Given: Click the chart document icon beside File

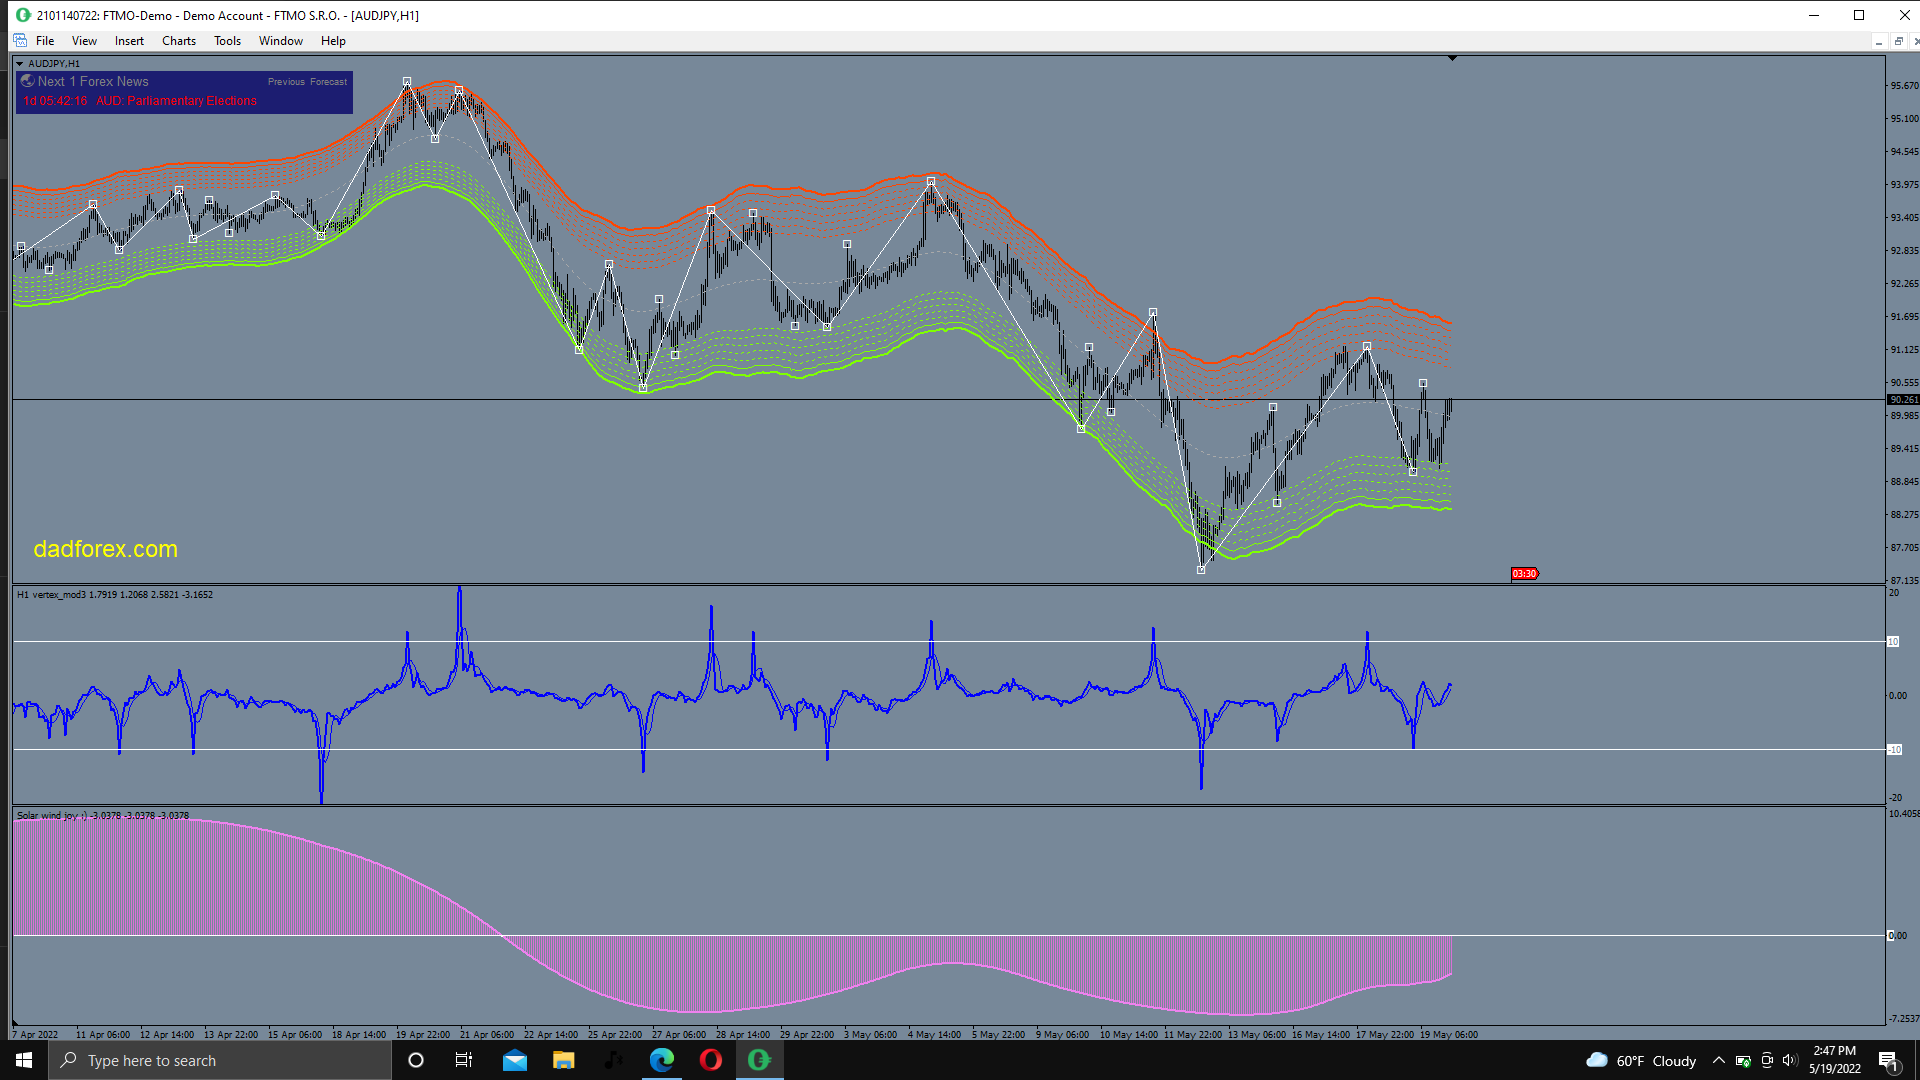Looking at the screenshot, I should coord(20,41).
